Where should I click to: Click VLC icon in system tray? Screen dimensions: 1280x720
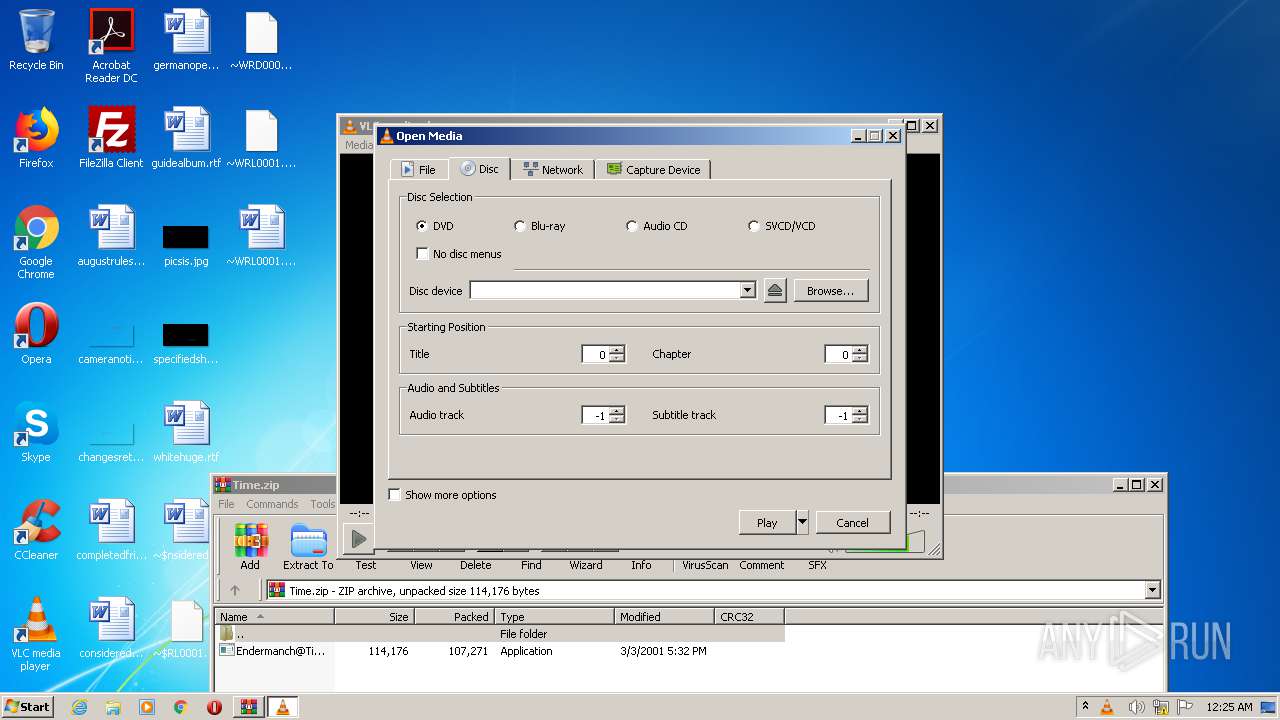[1107, 707]
